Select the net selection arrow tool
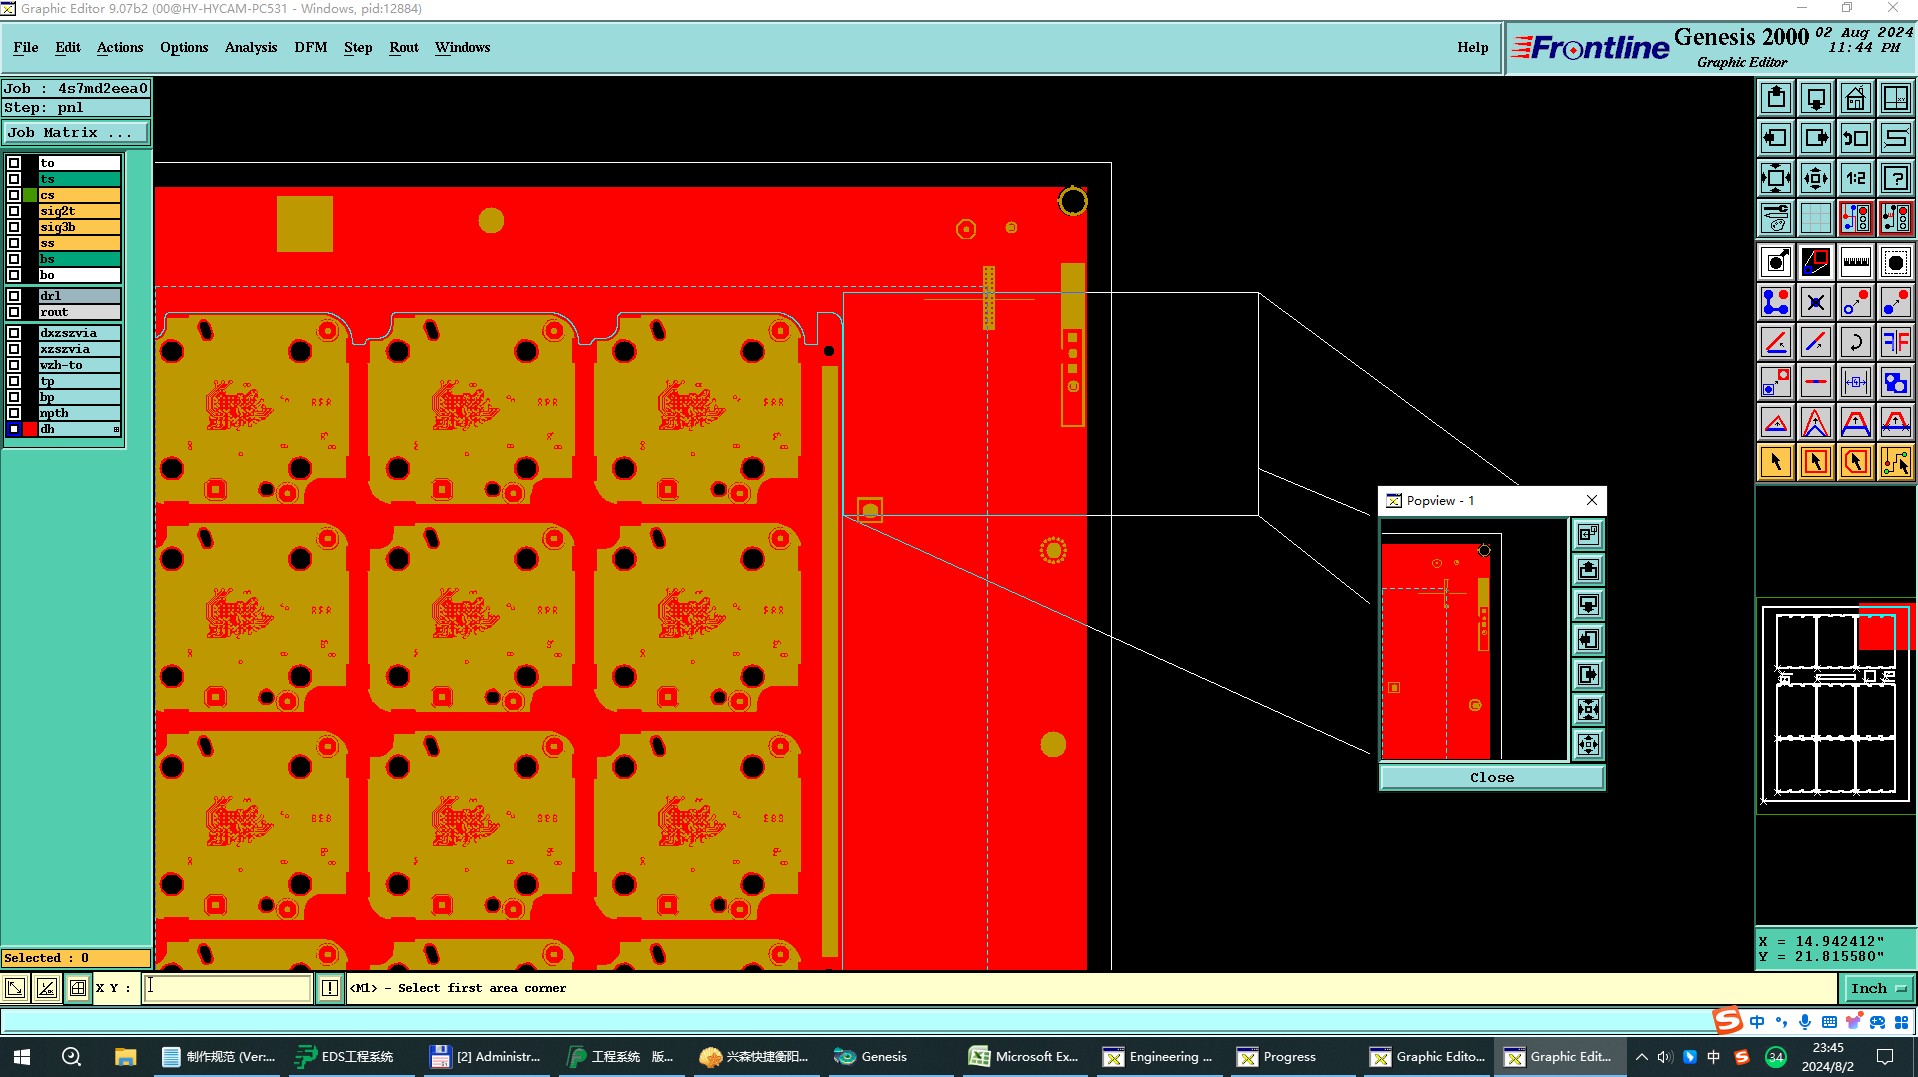Image resolution: width=1918 pixels, height=1077 pixels. 1896,462
